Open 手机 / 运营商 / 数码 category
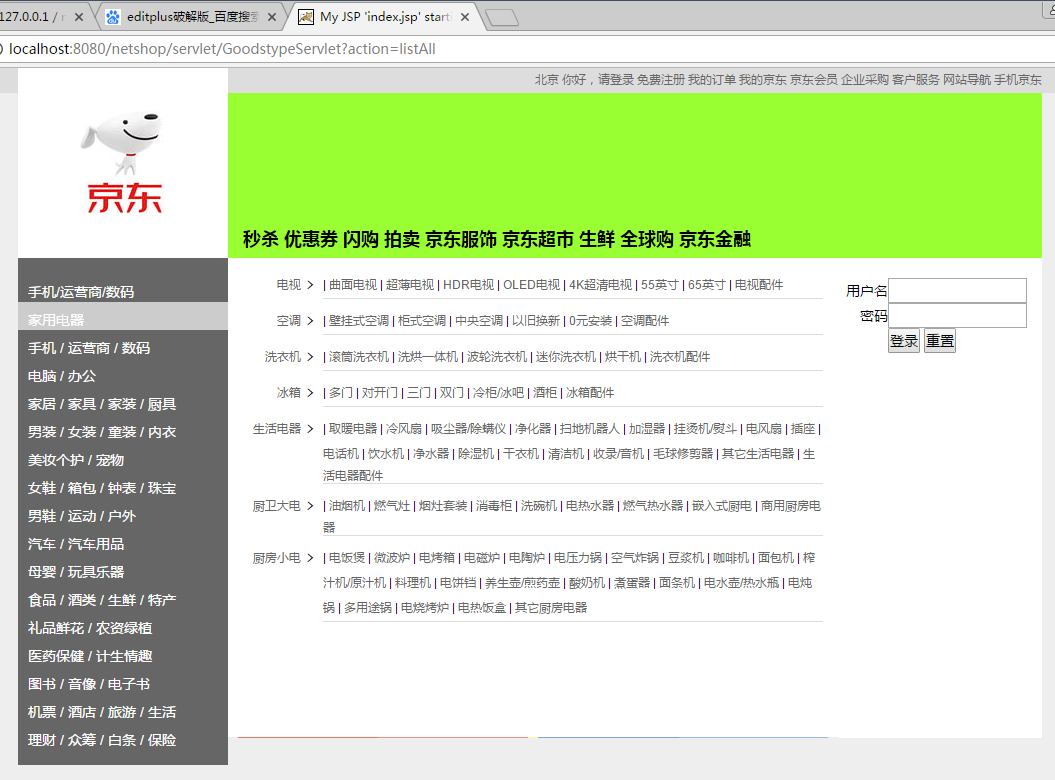Viewport: 1055px width, 780px height. (x=89, y=348)
